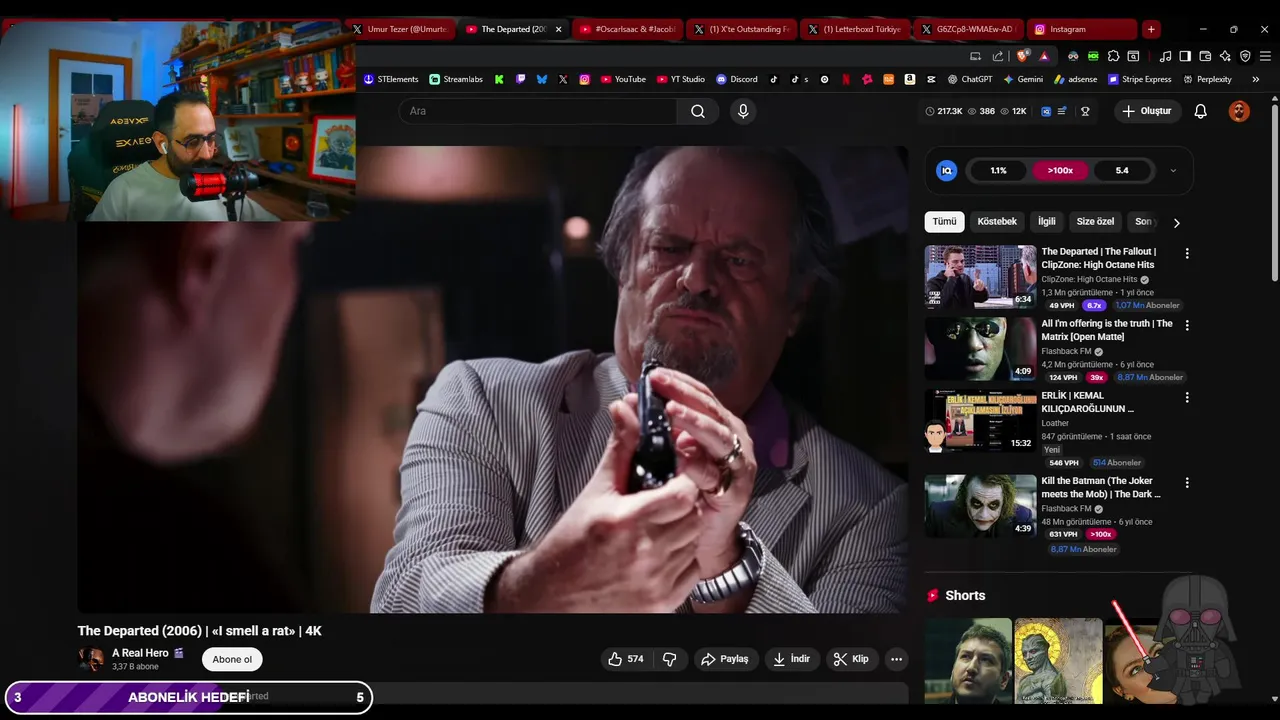Open the Netflix bookmark icon

point(846,79)
